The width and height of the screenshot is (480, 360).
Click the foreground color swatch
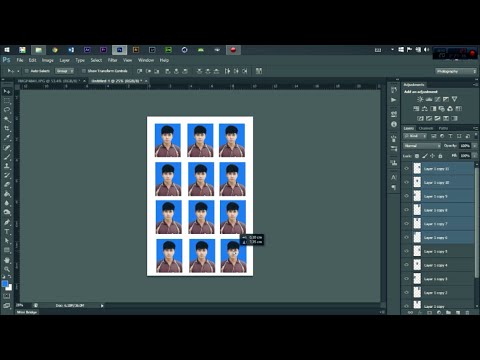pos(5,284)
